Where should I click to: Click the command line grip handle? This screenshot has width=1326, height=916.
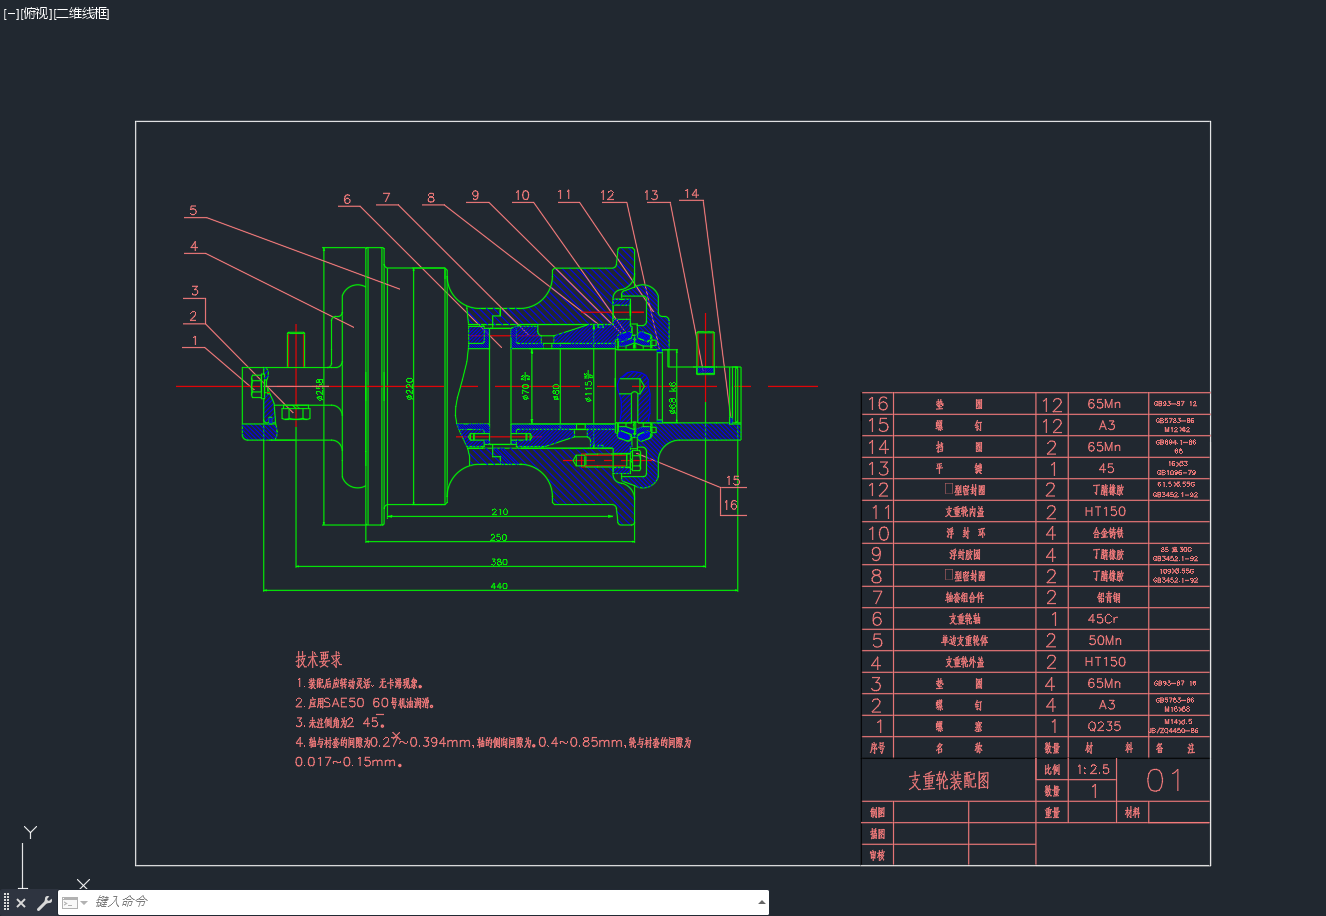(7, 903)
